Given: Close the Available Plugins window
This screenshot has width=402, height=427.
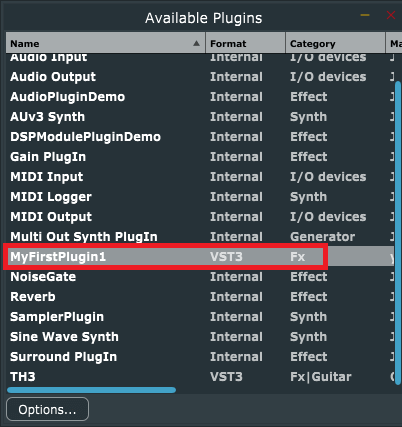Looking at the screenshot, I should tap(391, 15).
